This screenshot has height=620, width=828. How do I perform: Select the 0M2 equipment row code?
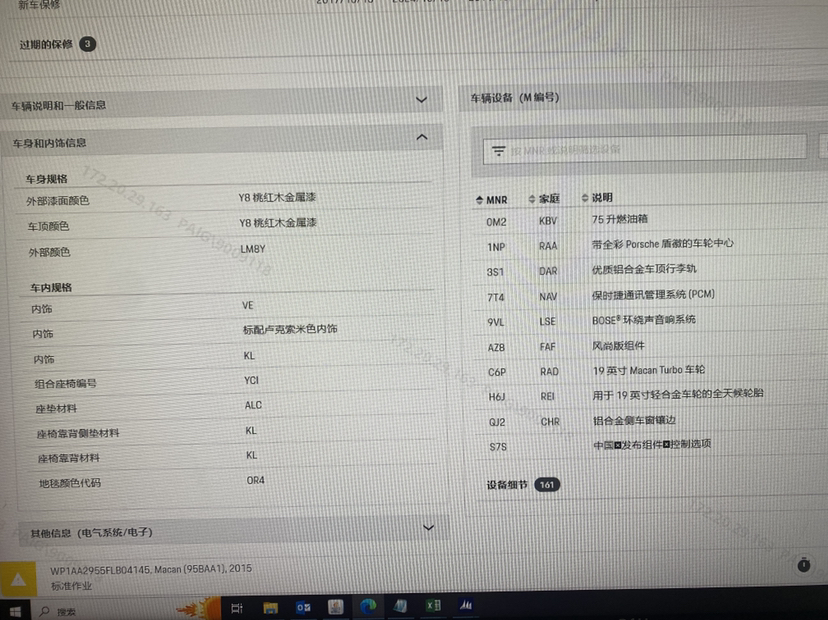(496, 222)
